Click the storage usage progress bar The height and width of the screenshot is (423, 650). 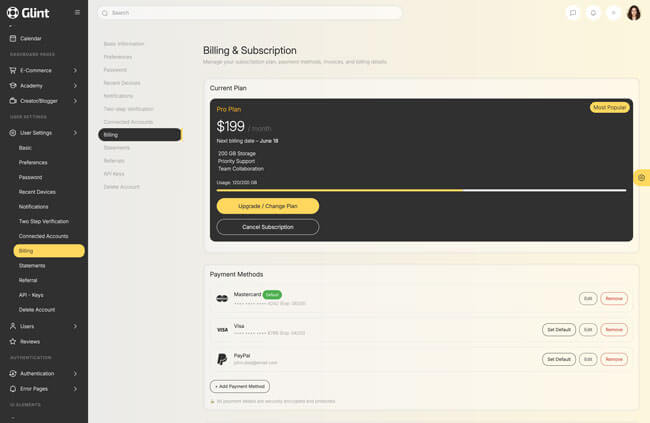pos(421,190)
